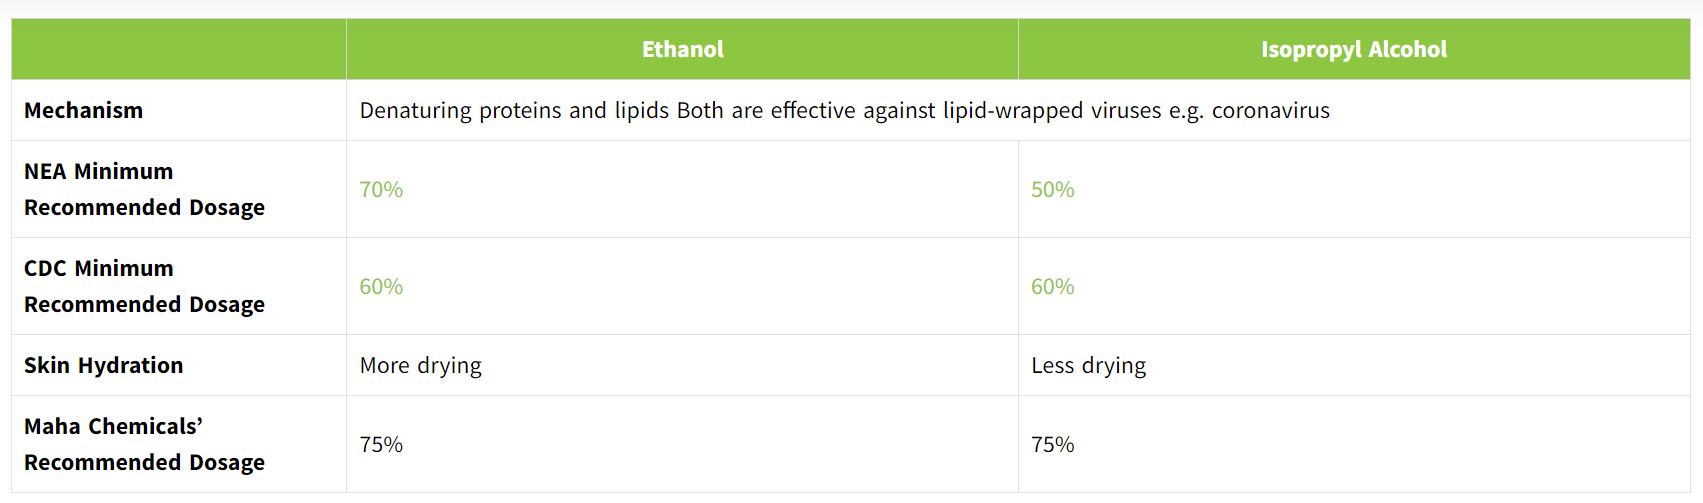Click the empty top-left green header cell
Viewport: 1703px width, 503px height.
tap(179, 49)
